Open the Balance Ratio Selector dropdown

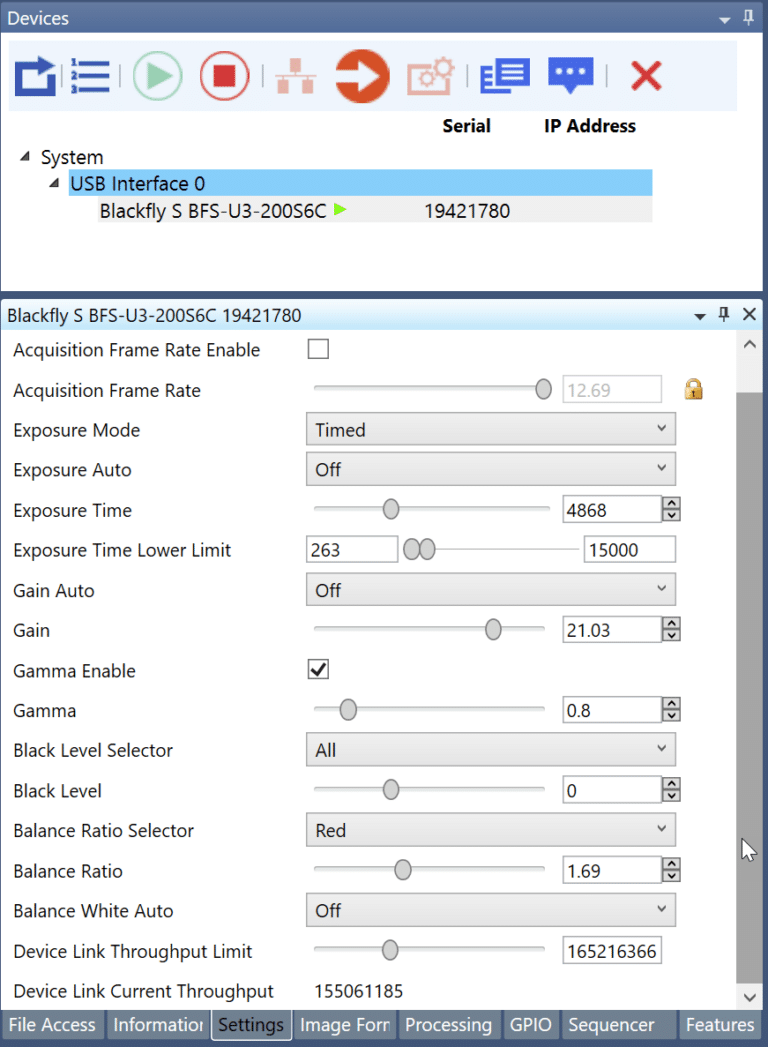pyautogui.click(x=491, y=830)
